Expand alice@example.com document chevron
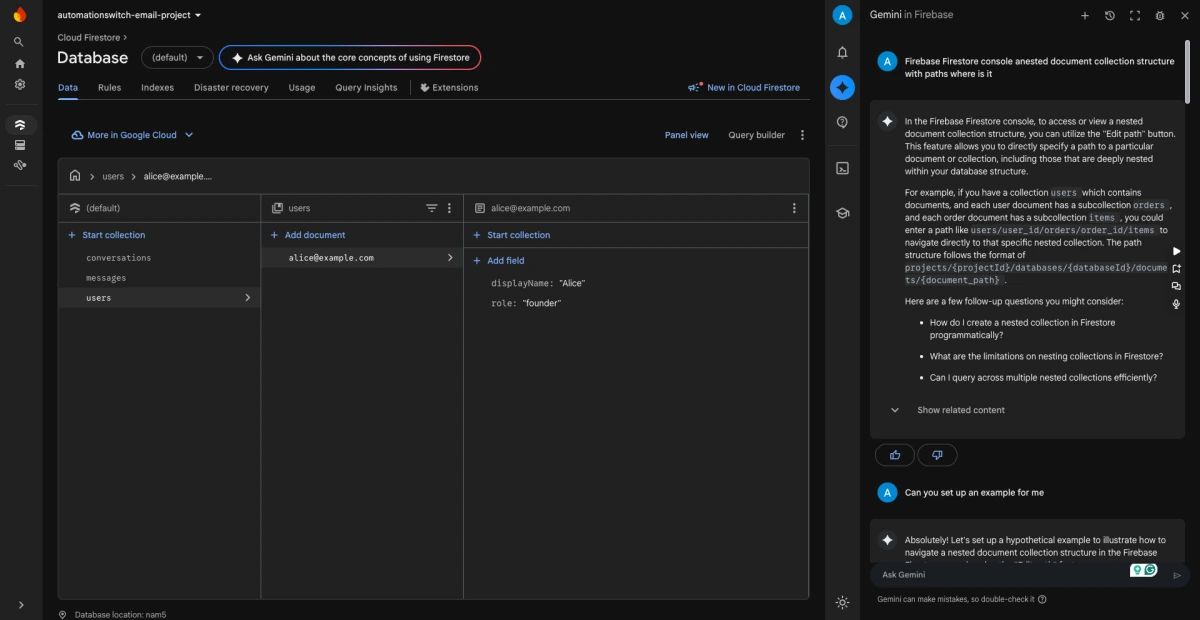 [x=449, y=258]
